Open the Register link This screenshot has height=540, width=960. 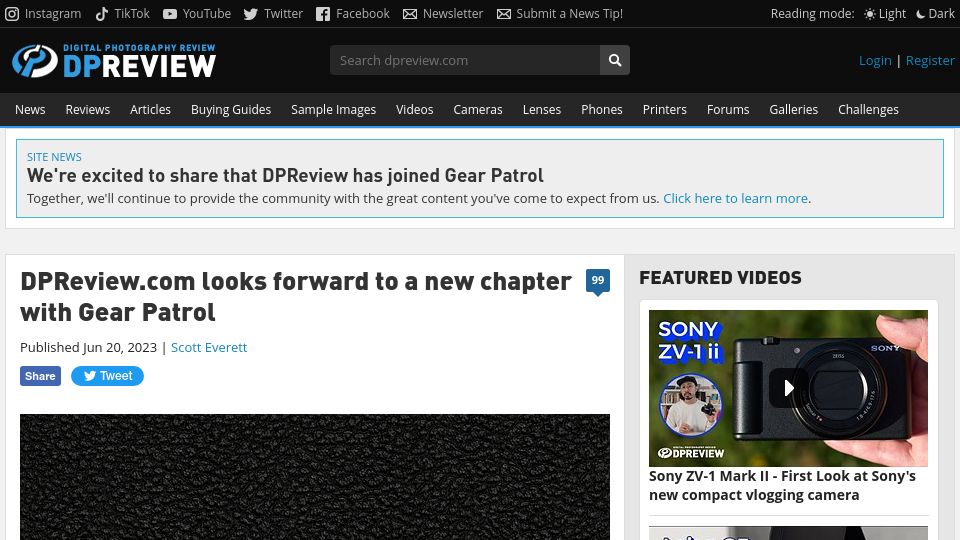click(930, 61)
